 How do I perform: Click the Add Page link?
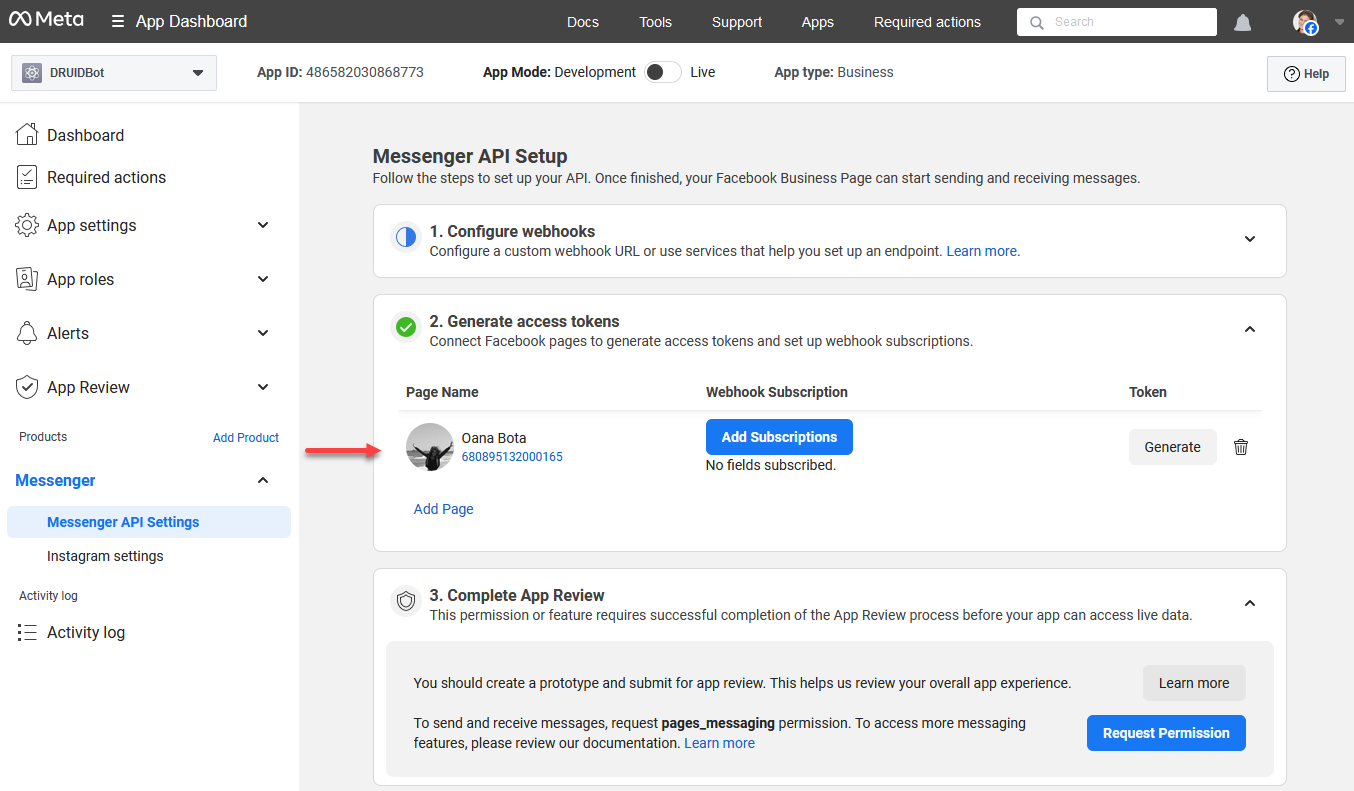[444, 509]
